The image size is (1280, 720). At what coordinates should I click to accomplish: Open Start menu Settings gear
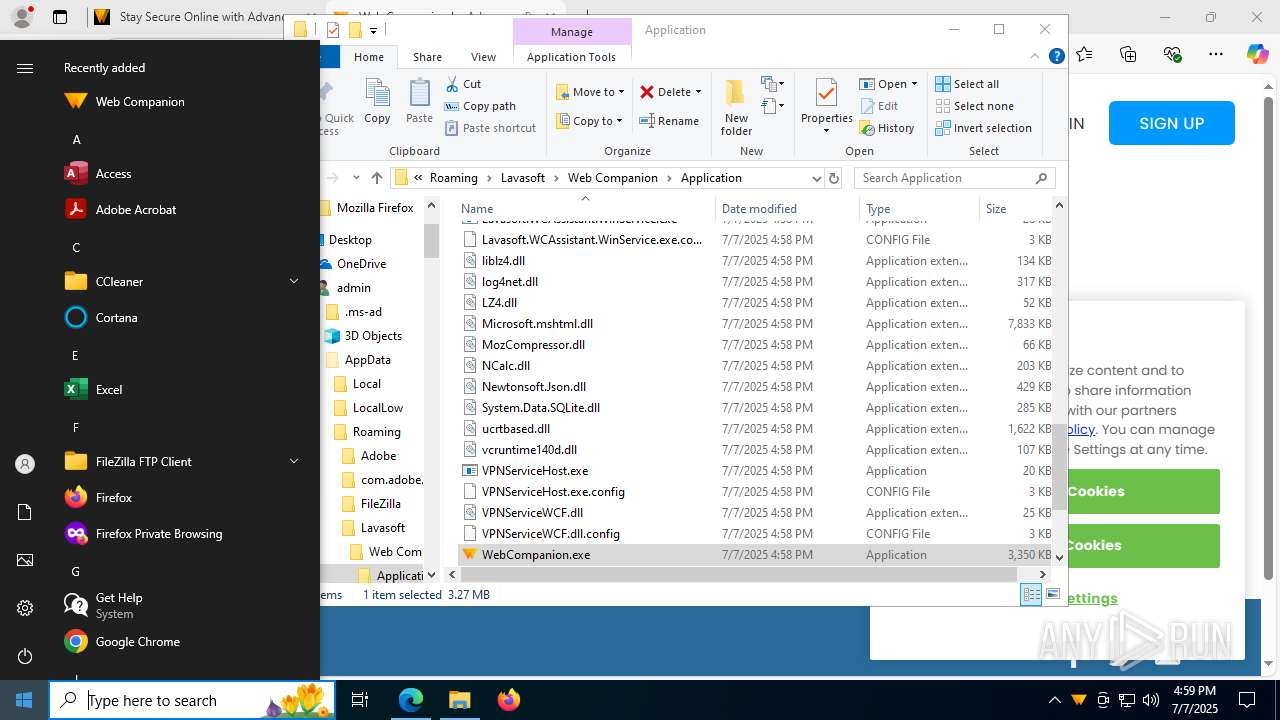click(25, 608)
